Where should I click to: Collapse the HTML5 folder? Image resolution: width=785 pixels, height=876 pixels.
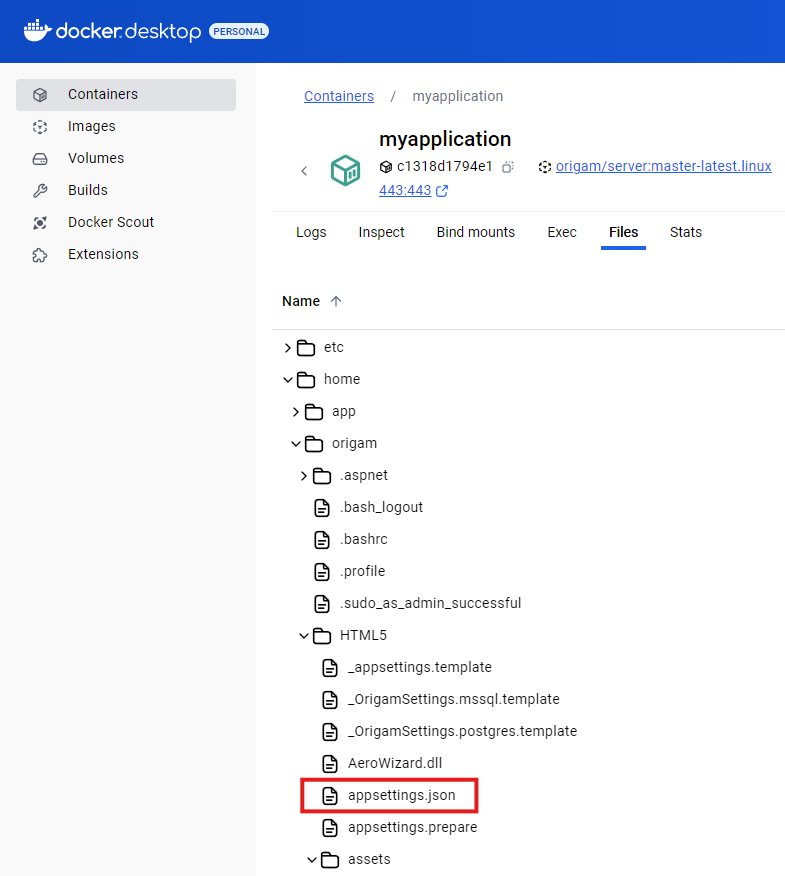pyautogui.click(x=304, y=636)
